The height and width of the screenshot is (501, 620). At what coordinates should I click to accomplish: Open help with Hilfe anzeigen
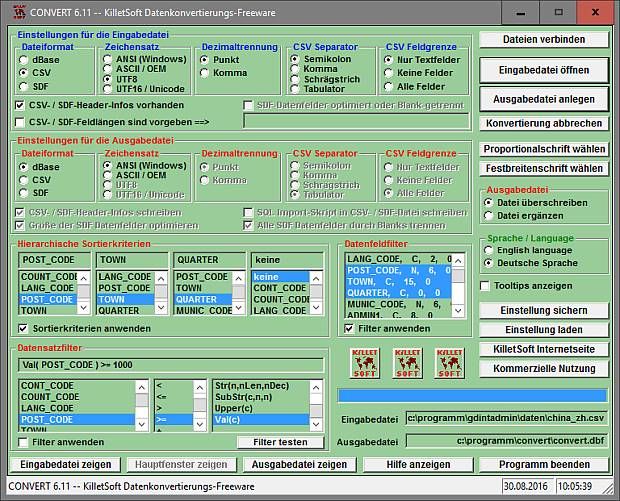pyautogui.click(x=418, y=465)
